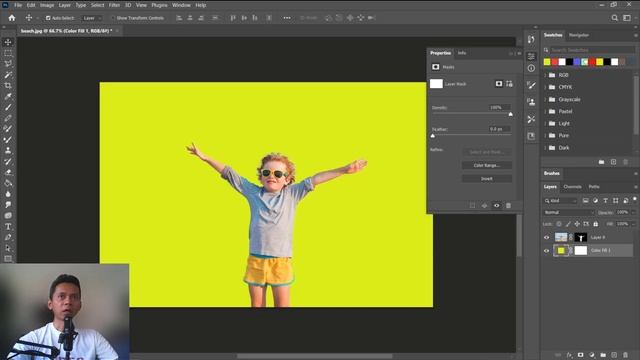Add a layer mask at Layers bottom
This screenshot has height=360, width=640.
(x=580, y=355)
